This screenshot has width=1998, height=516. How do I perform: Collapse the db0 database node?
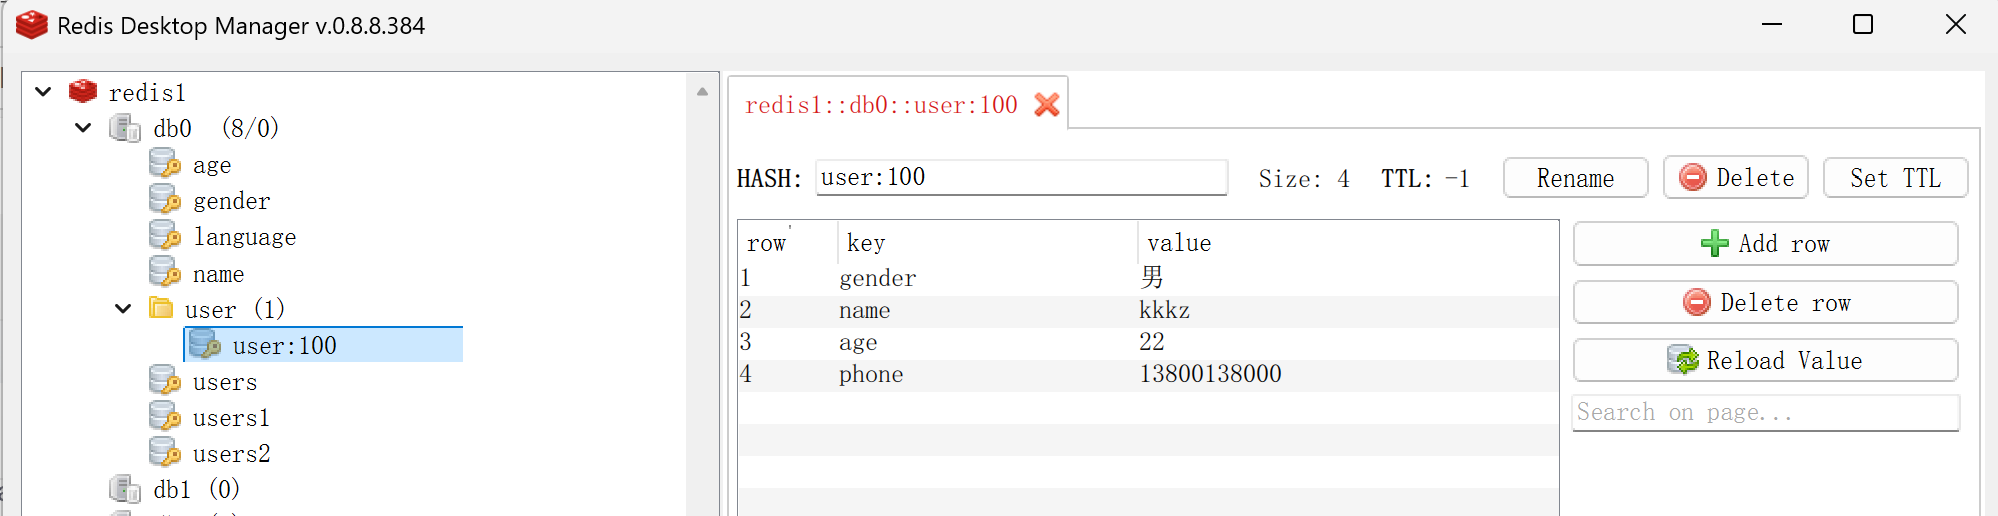pyautogui.click(x=83, y=128)
